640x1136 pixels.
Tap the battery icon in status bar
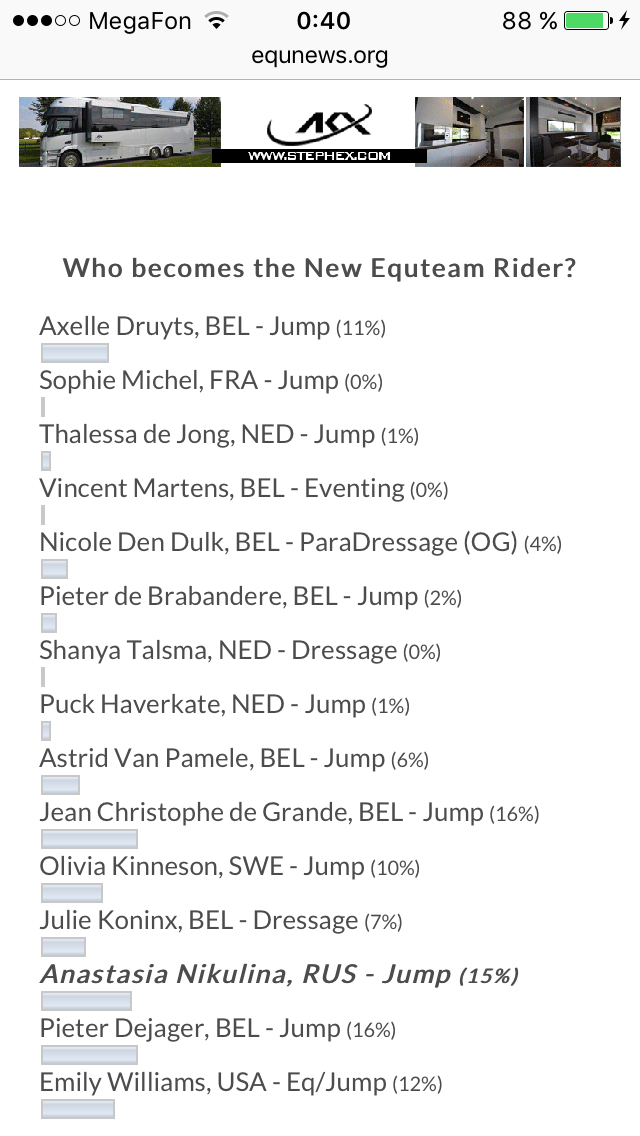point(586,21)
